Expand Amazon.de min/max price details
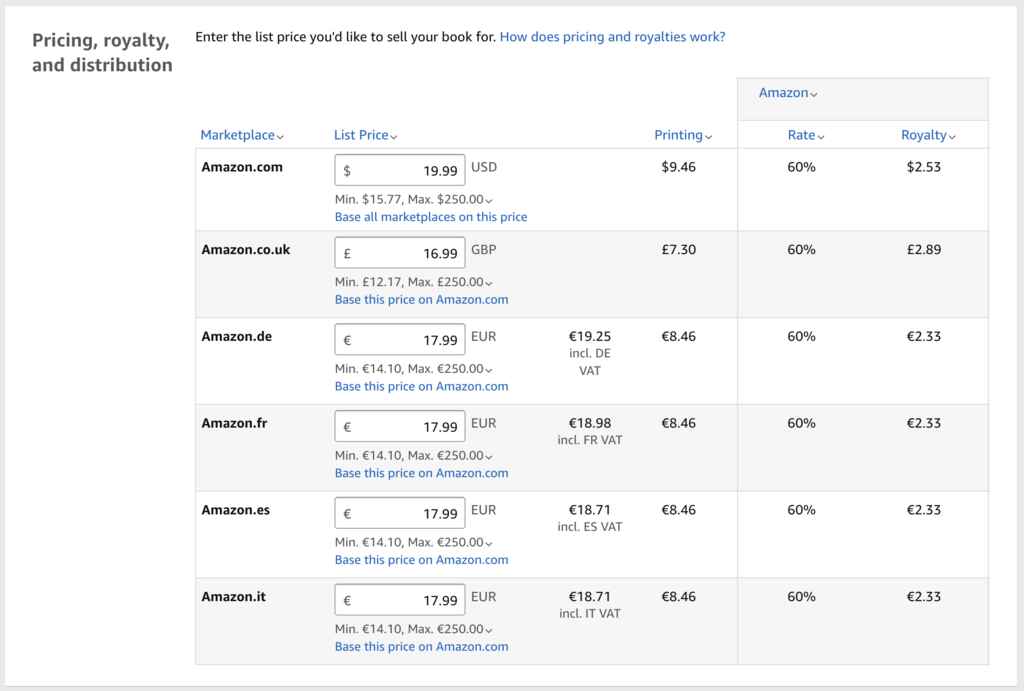This screenshot has height=691, width=1024. (413, 369)
